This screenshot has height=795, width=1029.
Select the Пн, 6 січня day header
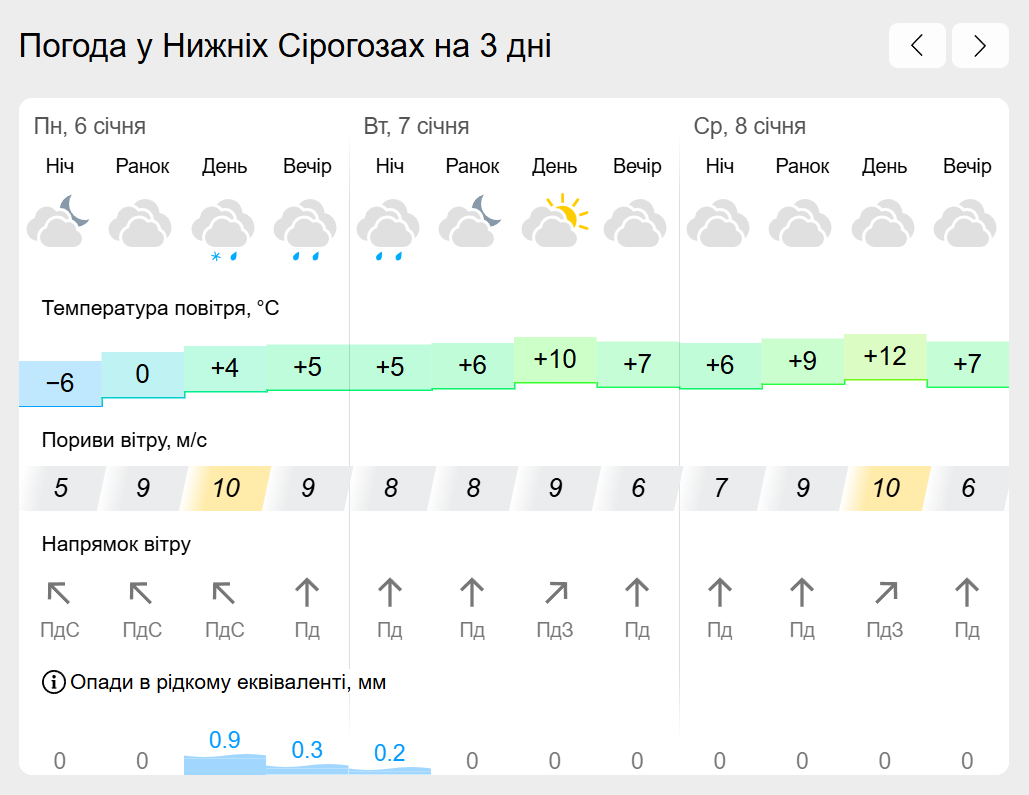coord(90,126)
